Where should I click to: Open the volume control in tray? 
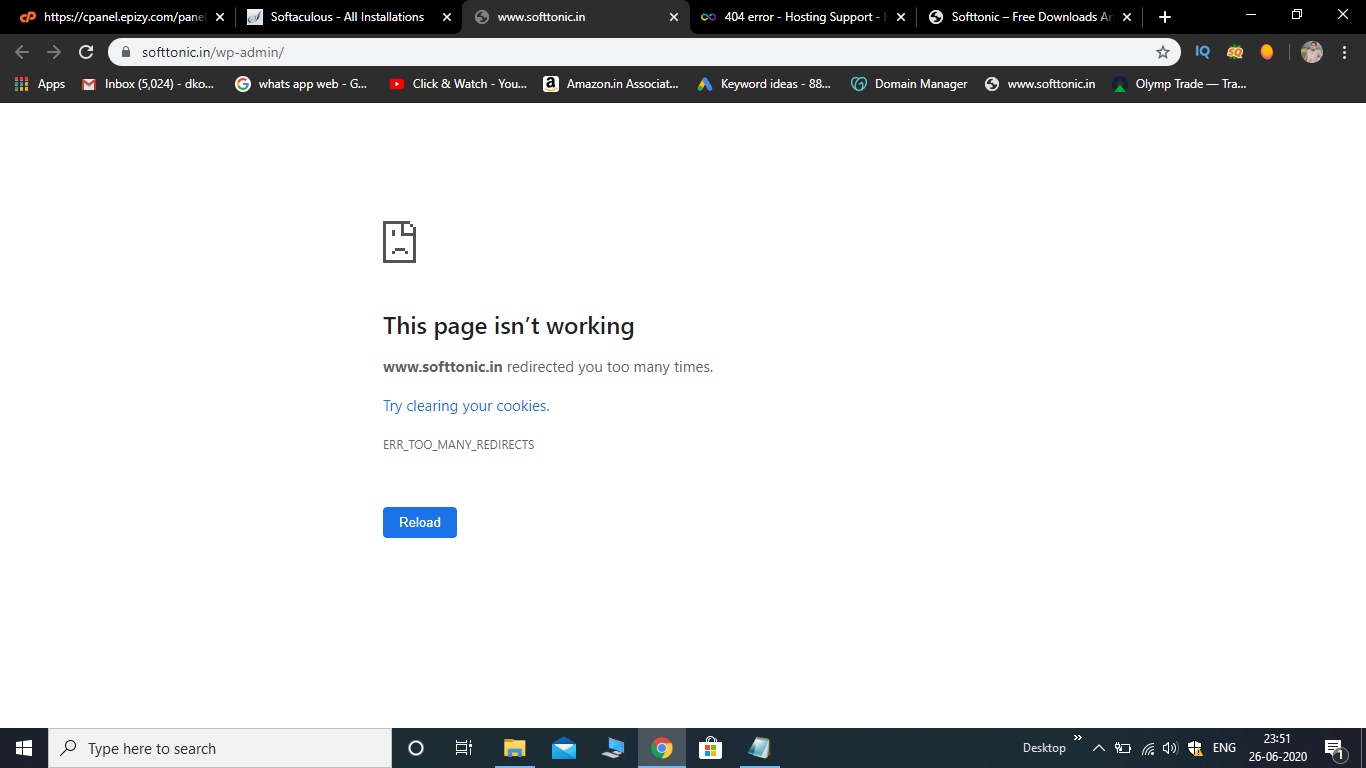click(x=1171, y=748)
